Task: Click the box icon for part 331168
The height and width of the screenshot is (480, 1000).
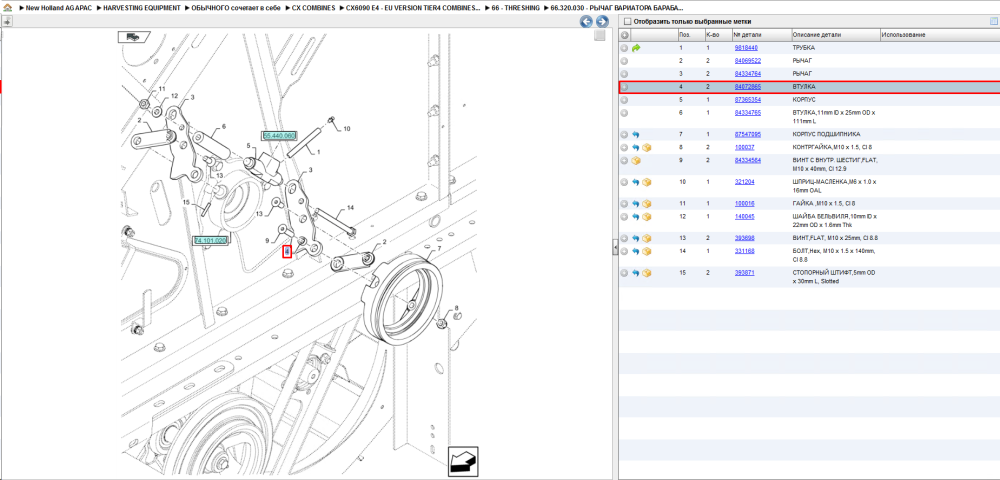Action: click(647, 251)
